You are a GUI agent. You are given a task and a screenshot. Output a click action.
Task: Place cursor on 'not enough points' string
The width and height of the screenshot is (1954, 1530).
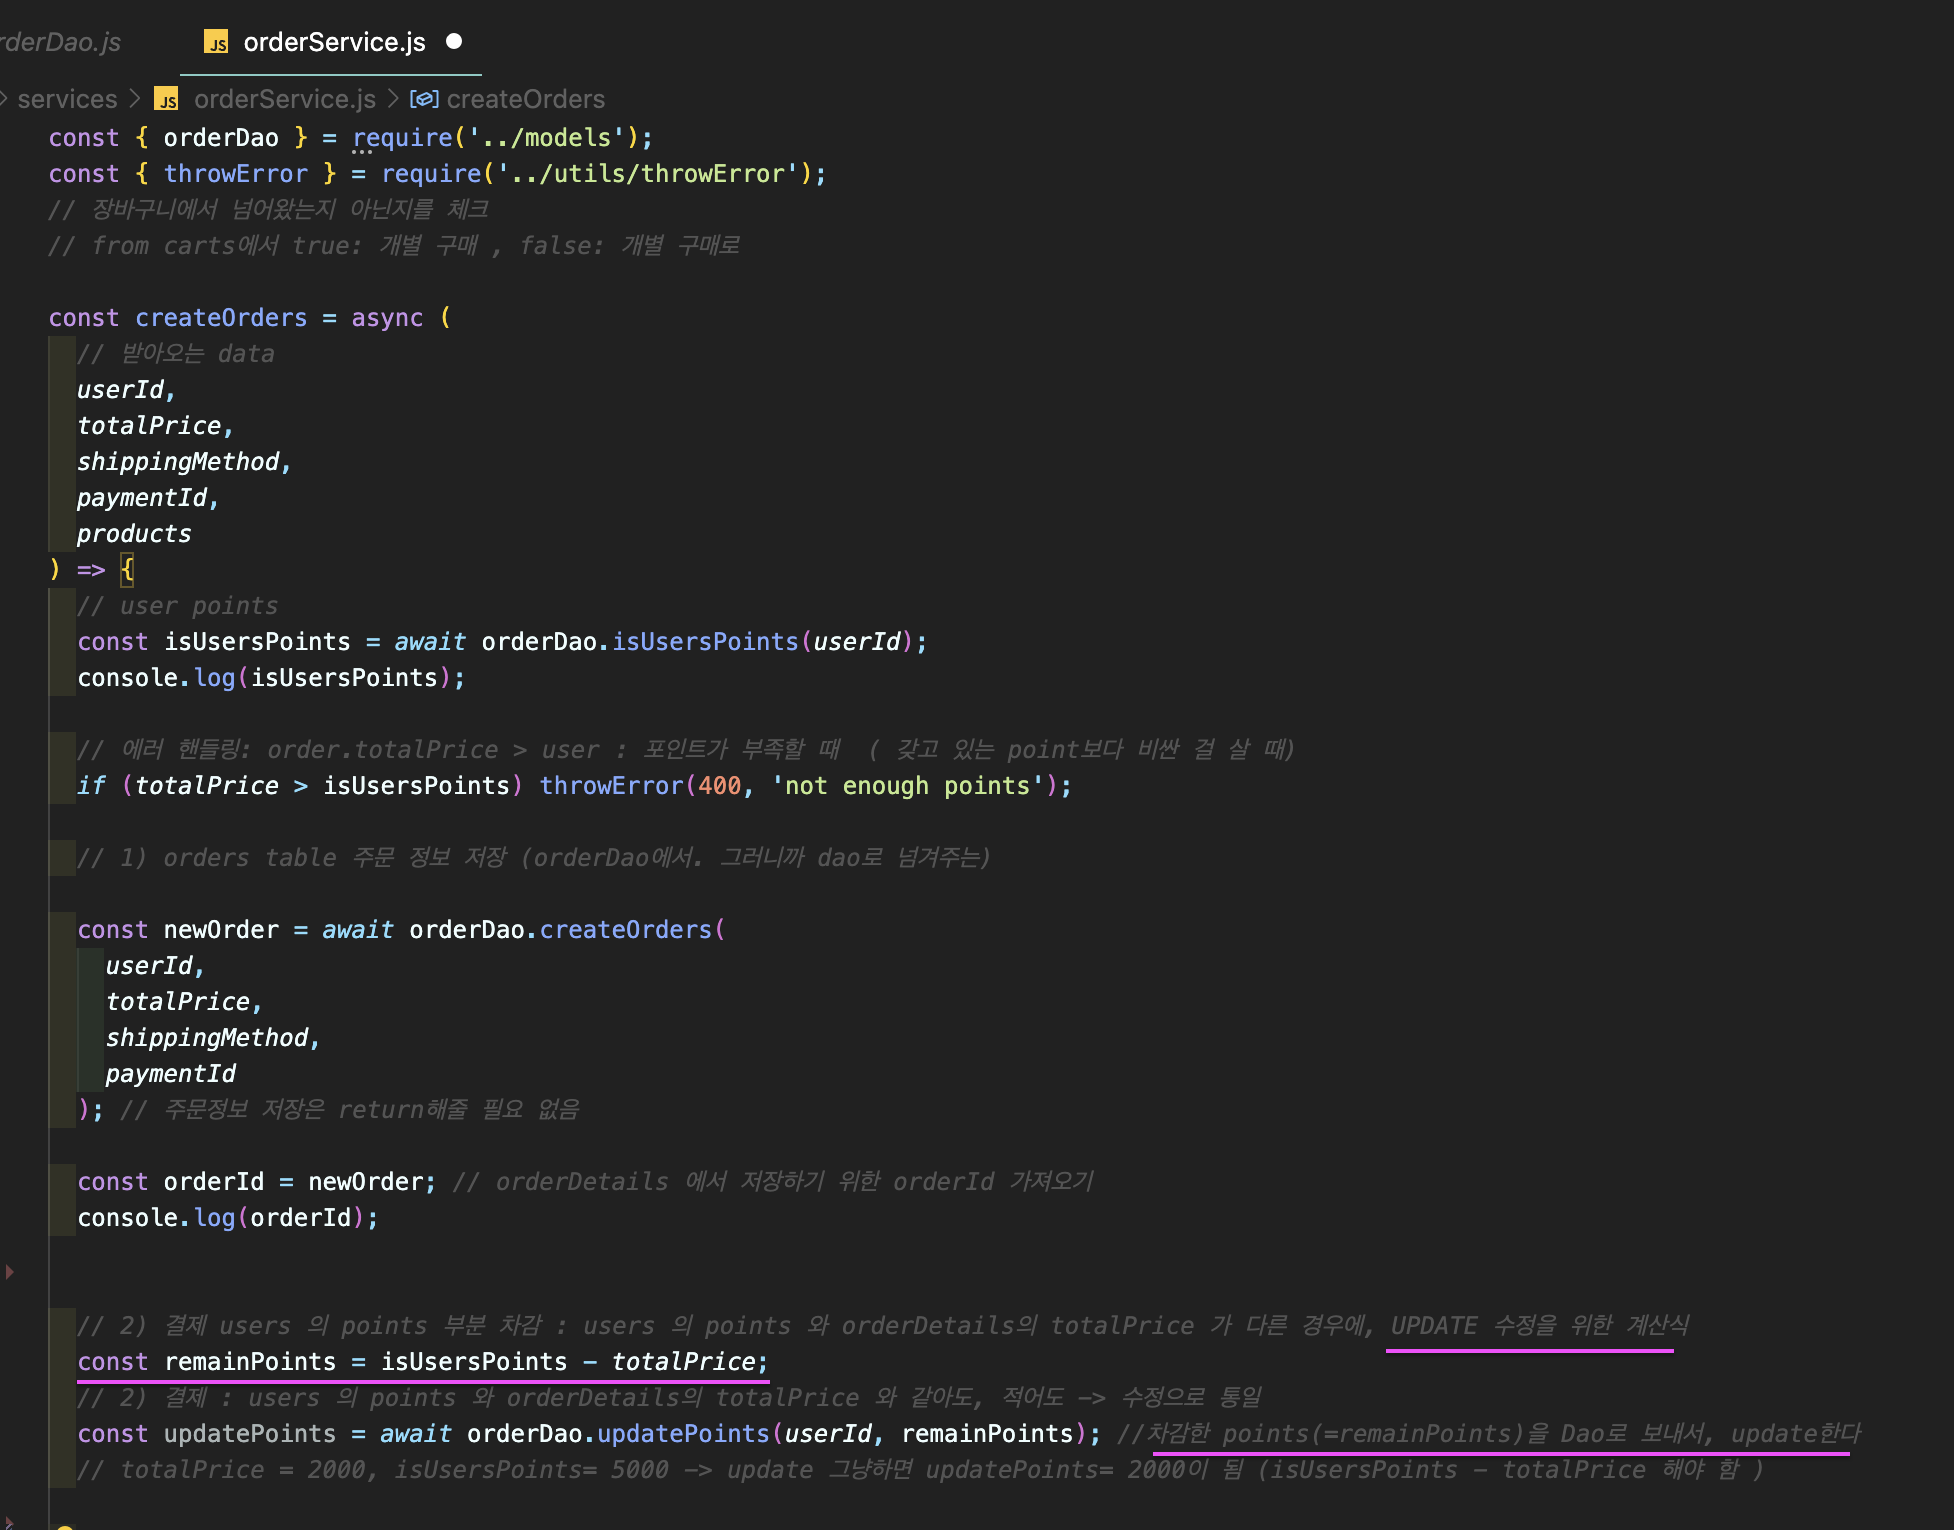point(907,786)
